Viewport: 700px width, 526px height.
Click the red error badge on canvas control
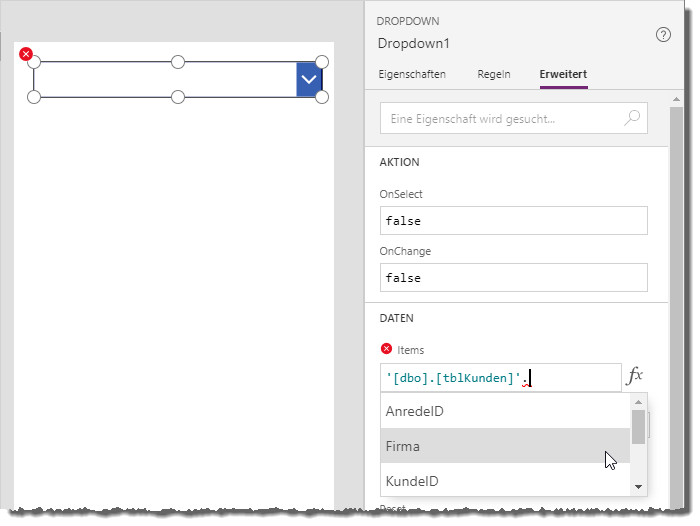click(26, 54)
